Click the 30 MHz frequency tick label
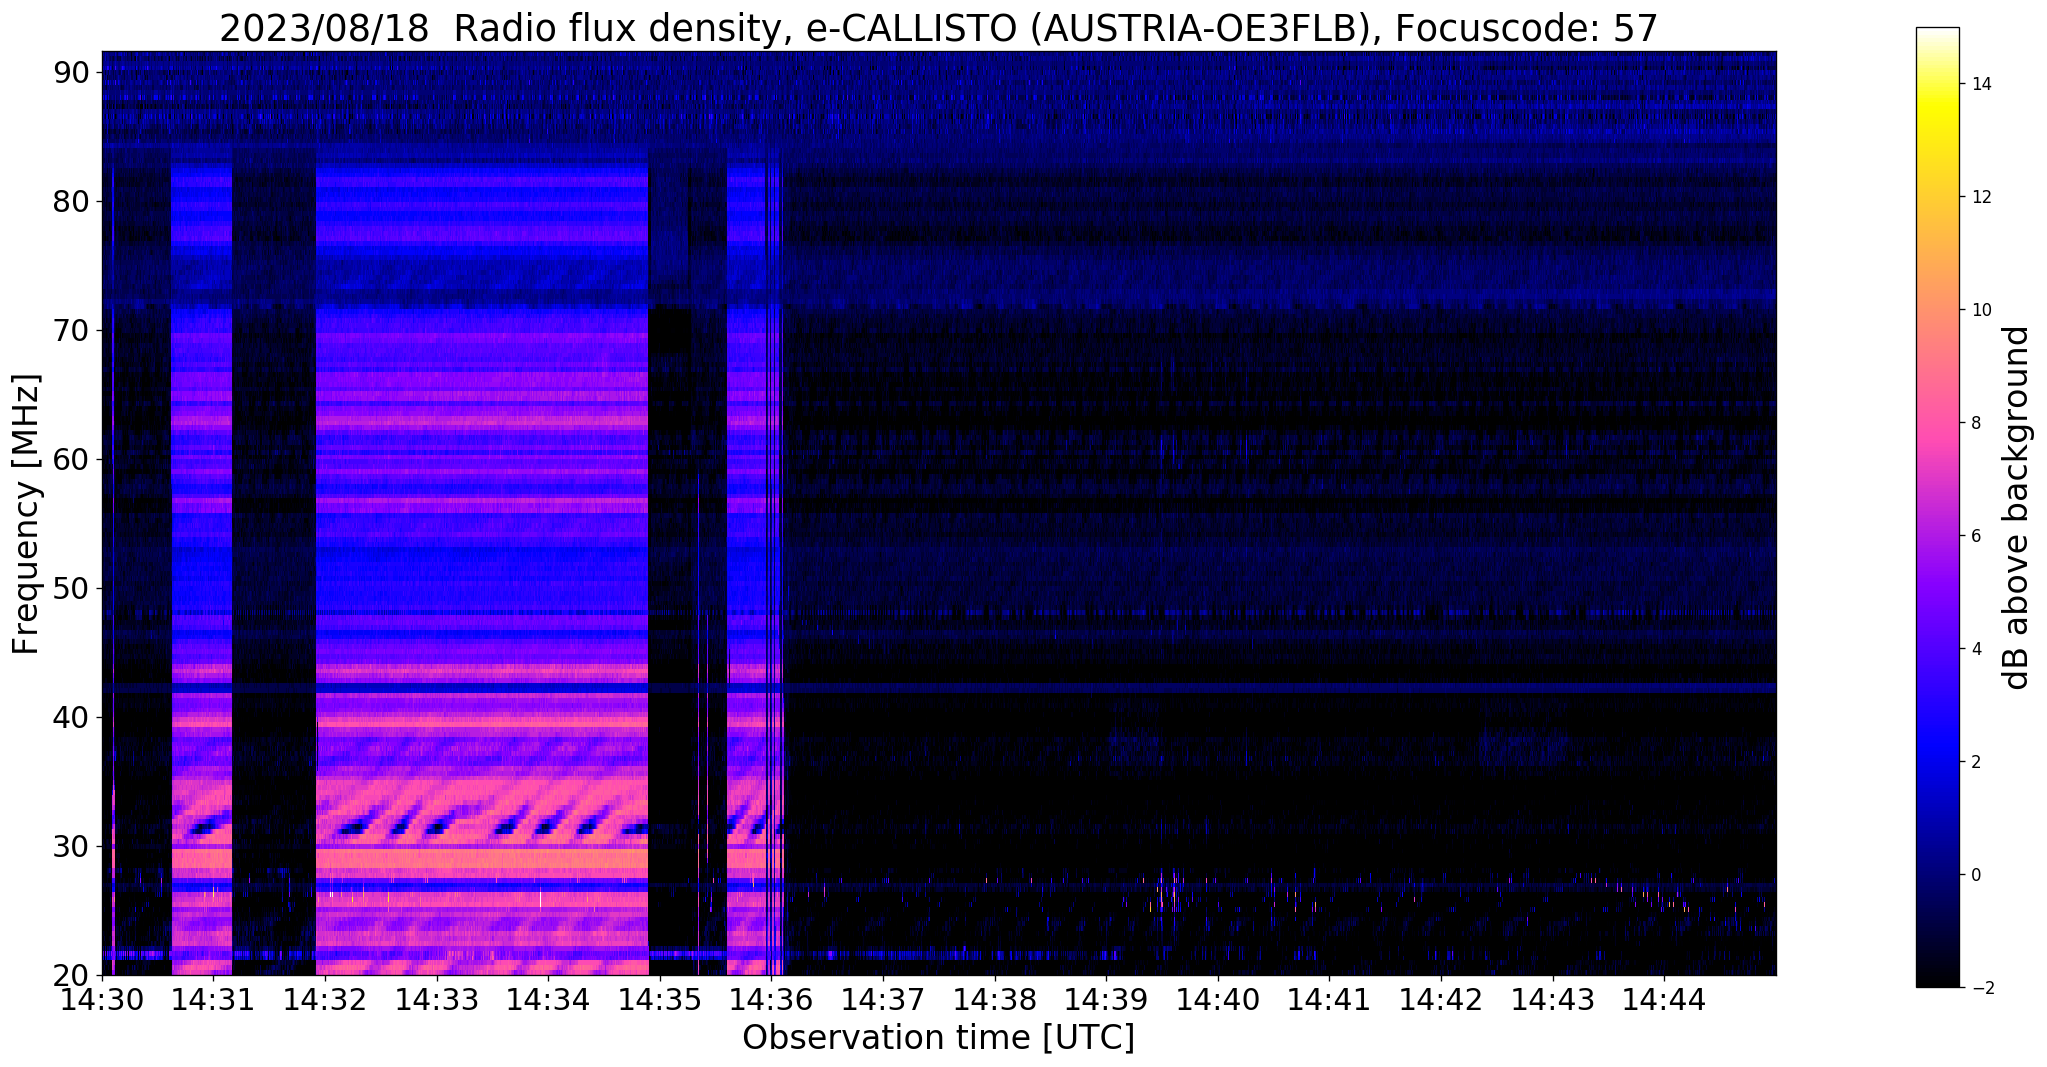 pos(71,847)
